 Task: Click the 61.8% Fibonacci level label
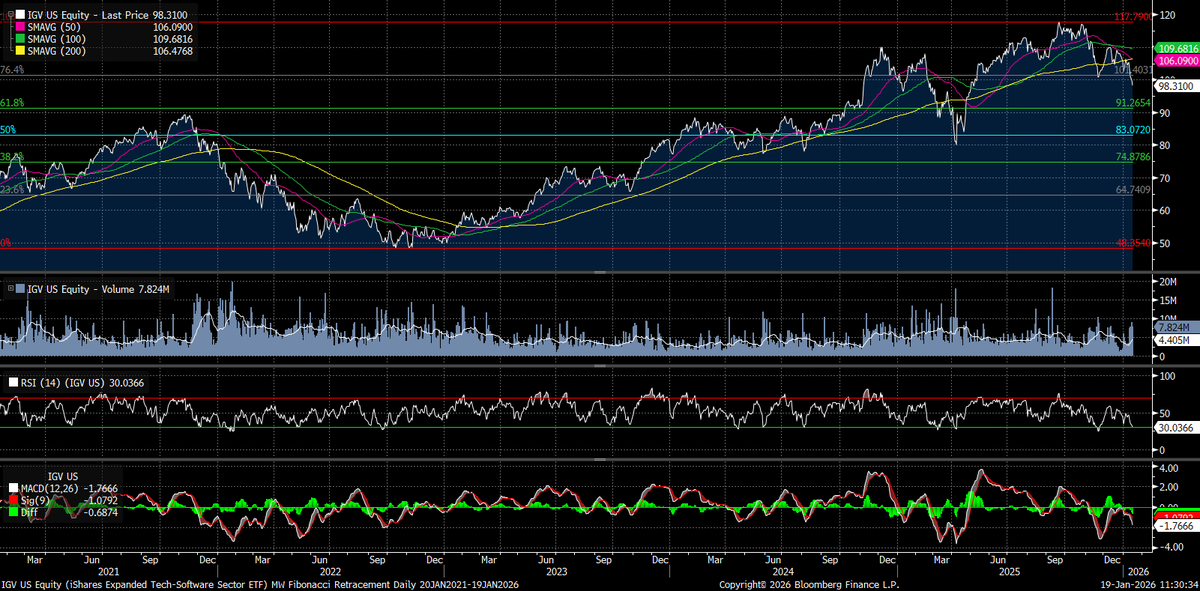click(x=13, y=103)
